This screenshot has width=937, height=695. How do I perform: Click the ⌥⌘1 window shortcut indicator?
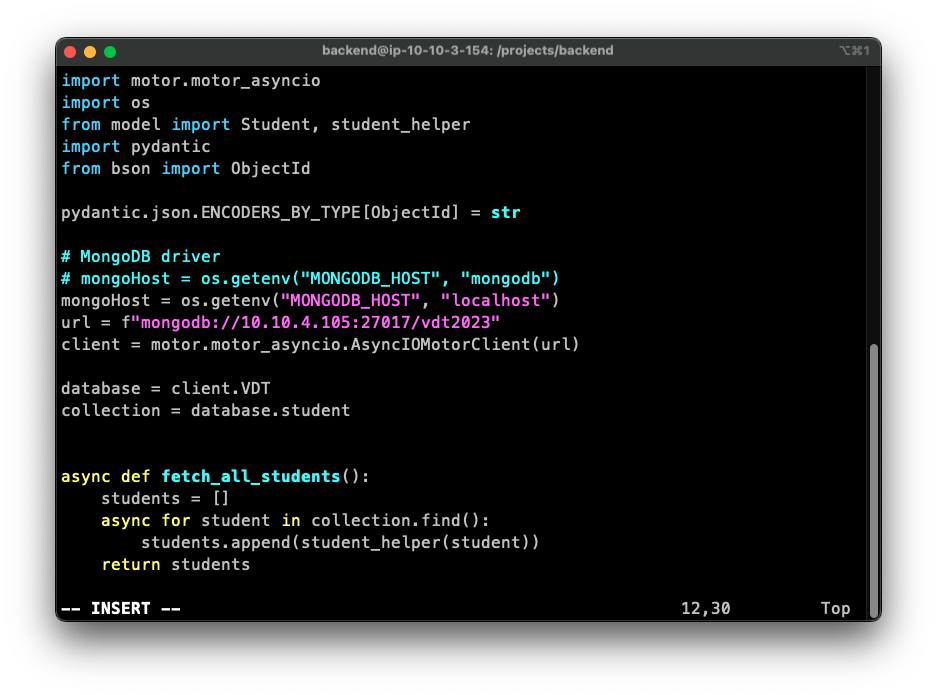[854, 50]
